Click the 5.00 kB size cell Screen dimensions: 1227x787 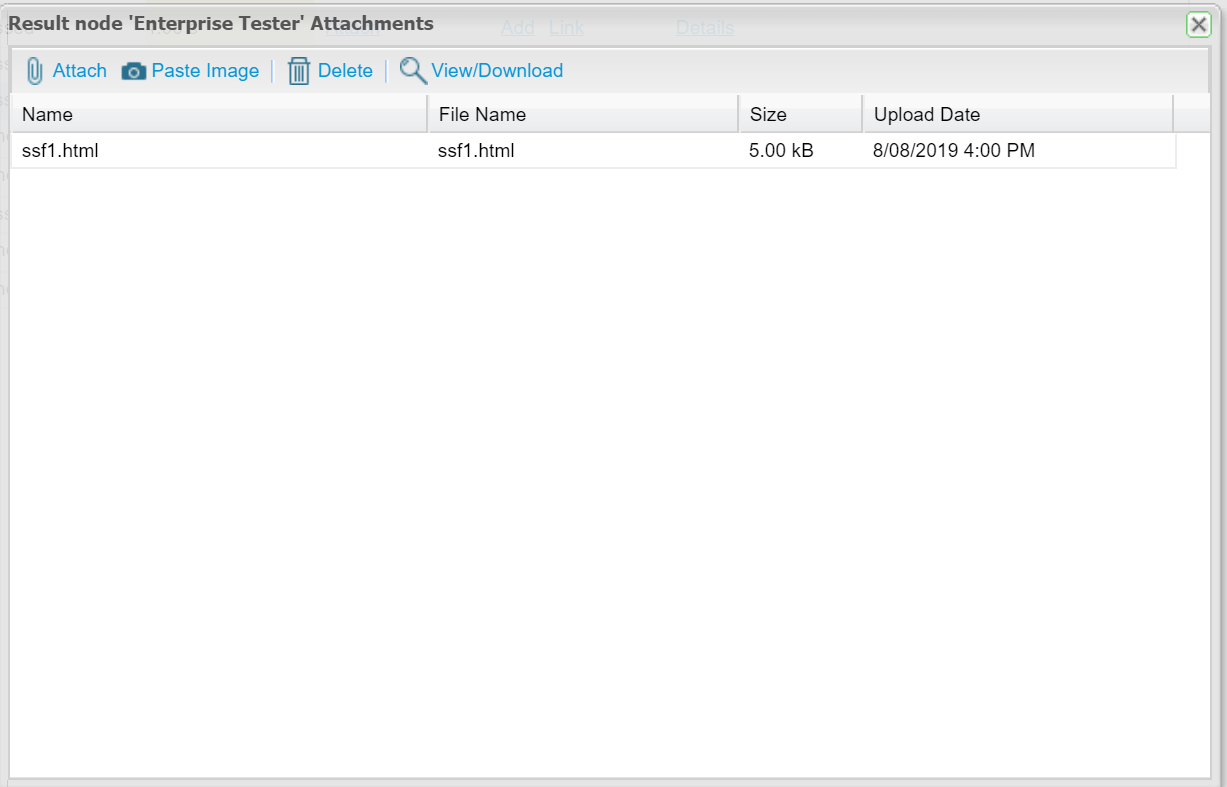click(x=781, y=151)
